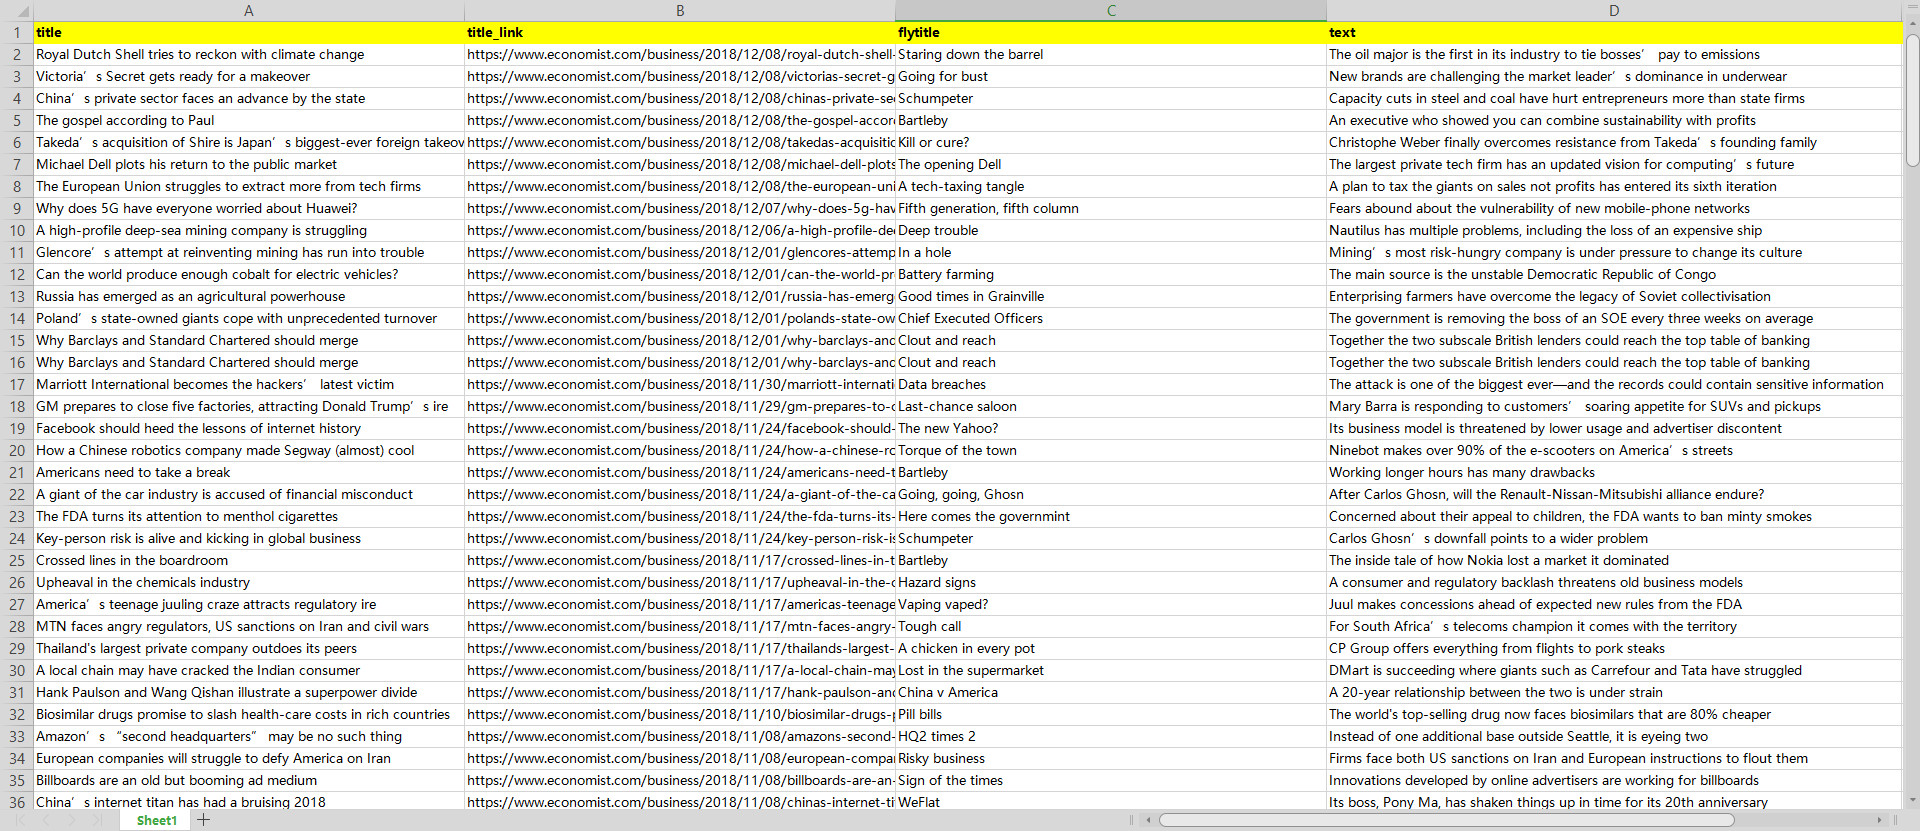Click the horizontal scrollbar thumb
The width and height of the screenshot is (1920, 831).
click(1445, 820)
